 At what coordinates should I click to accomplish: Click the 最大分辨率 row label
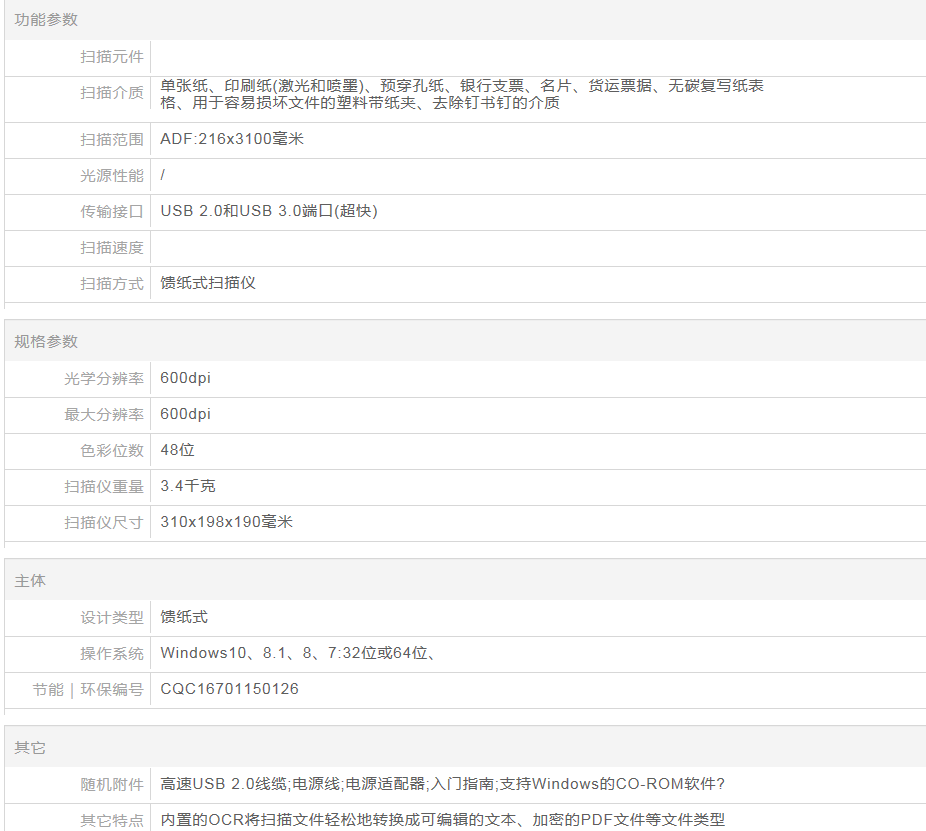coord(104,415)
